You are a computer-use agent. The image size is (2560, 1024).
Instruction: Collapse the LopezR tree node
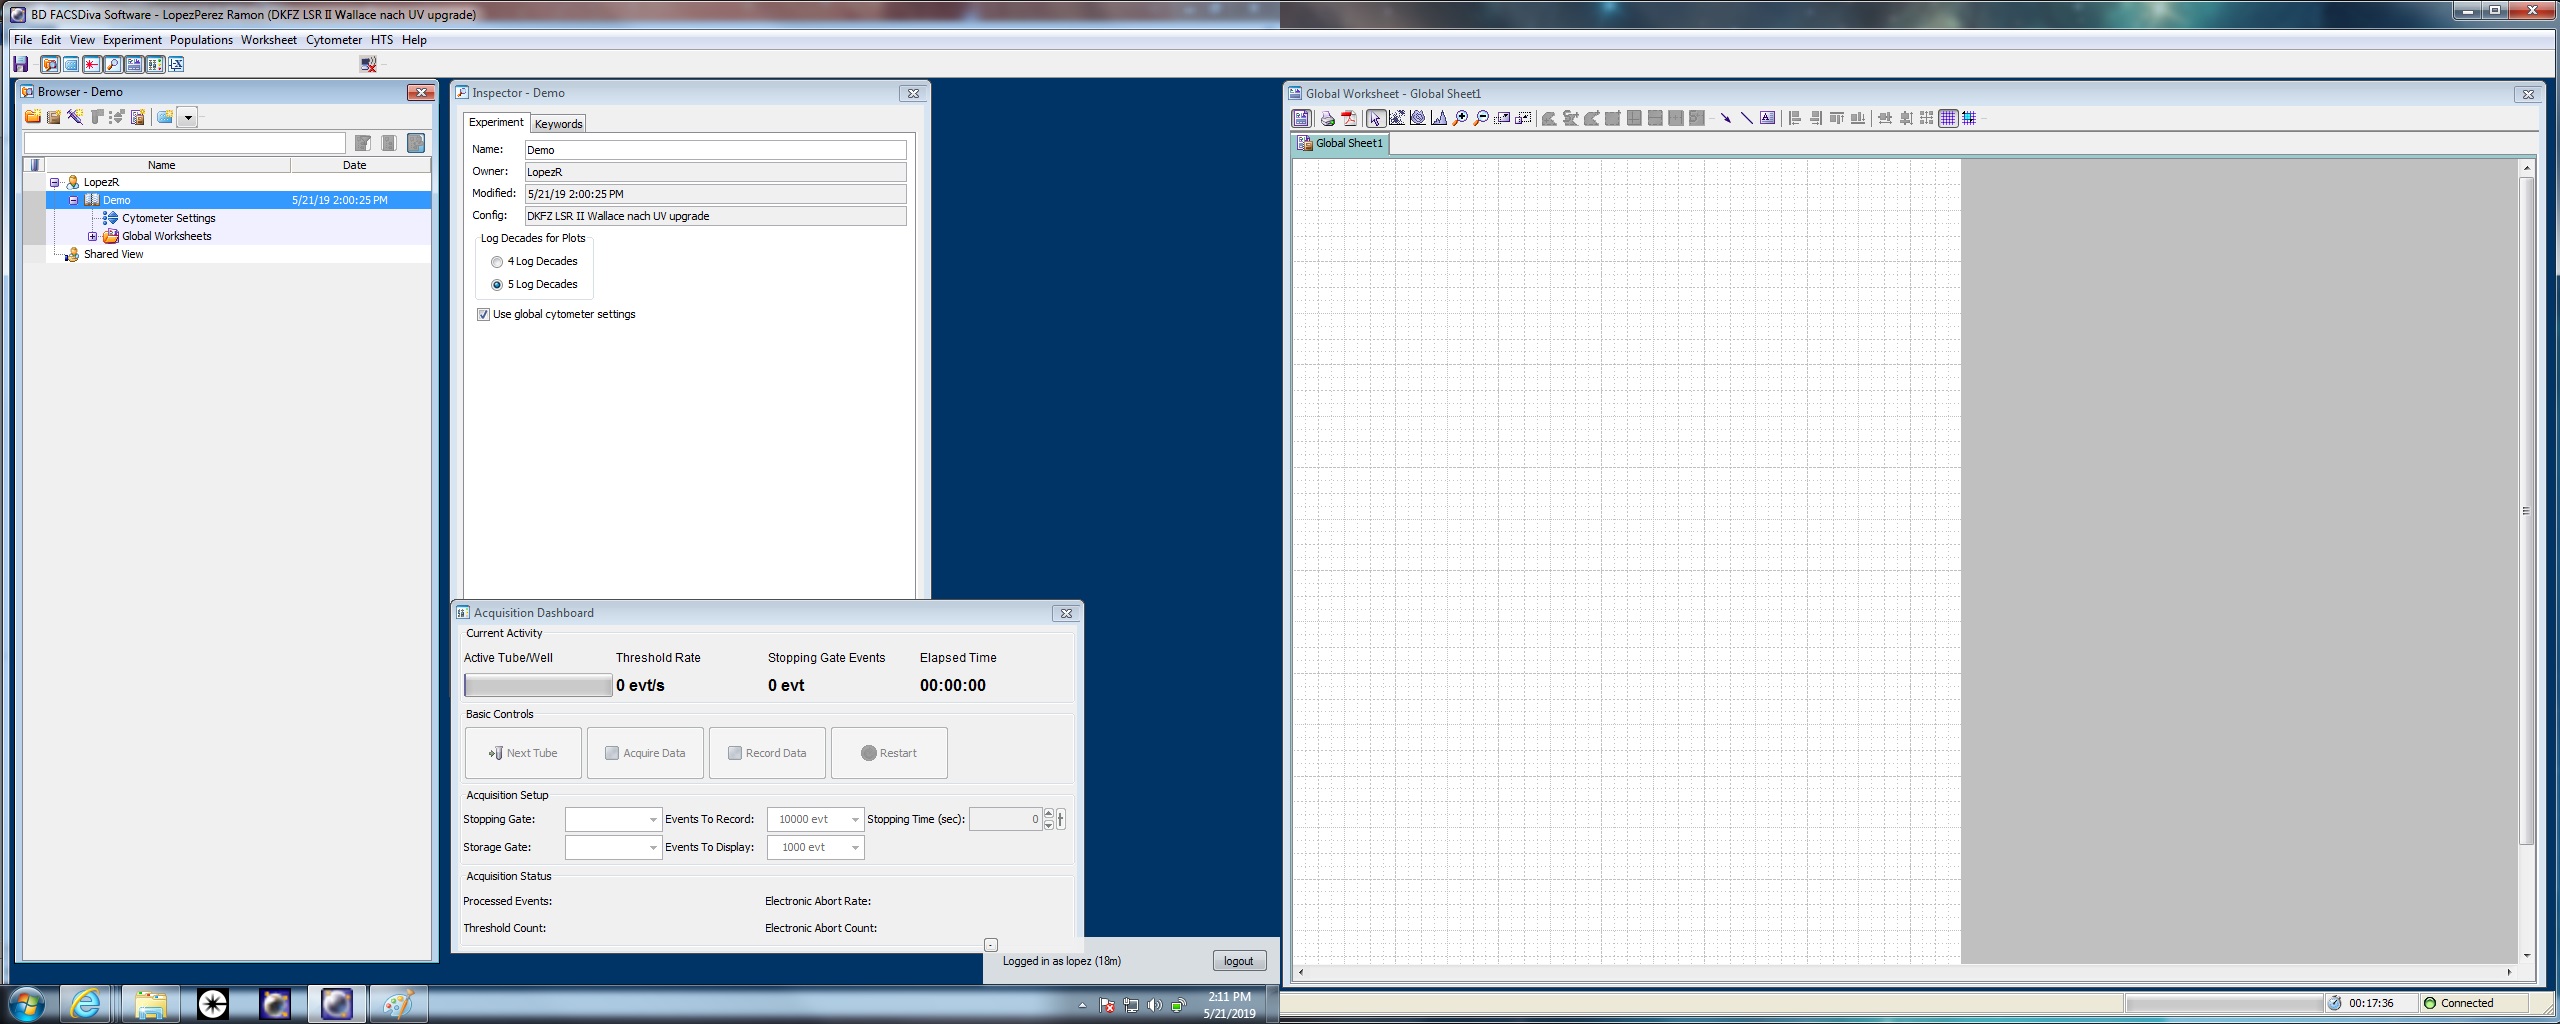(x=55, y=183)
